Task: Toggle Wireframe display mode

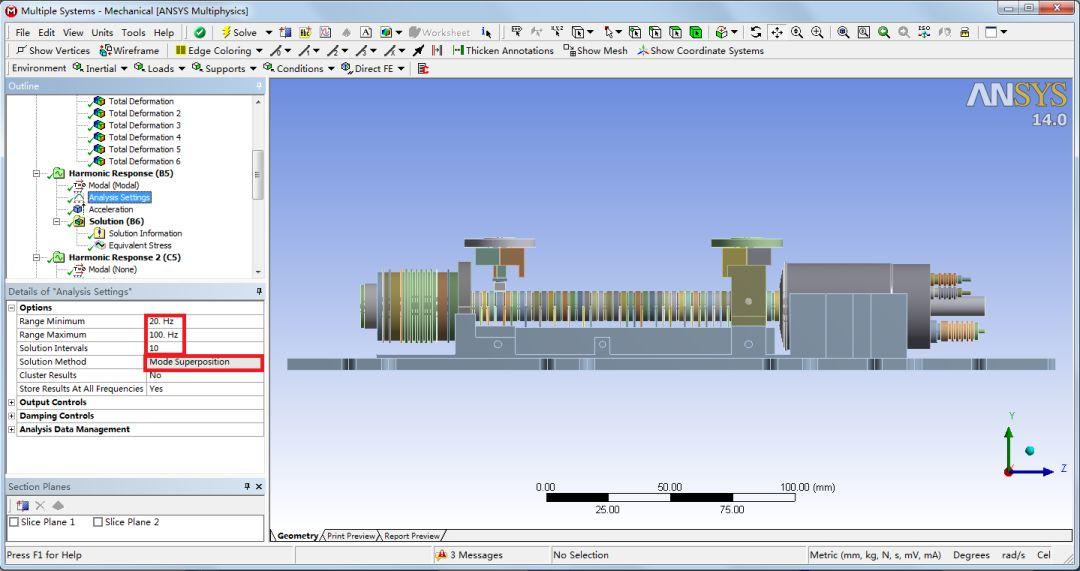Action: (x=129, y=50)
